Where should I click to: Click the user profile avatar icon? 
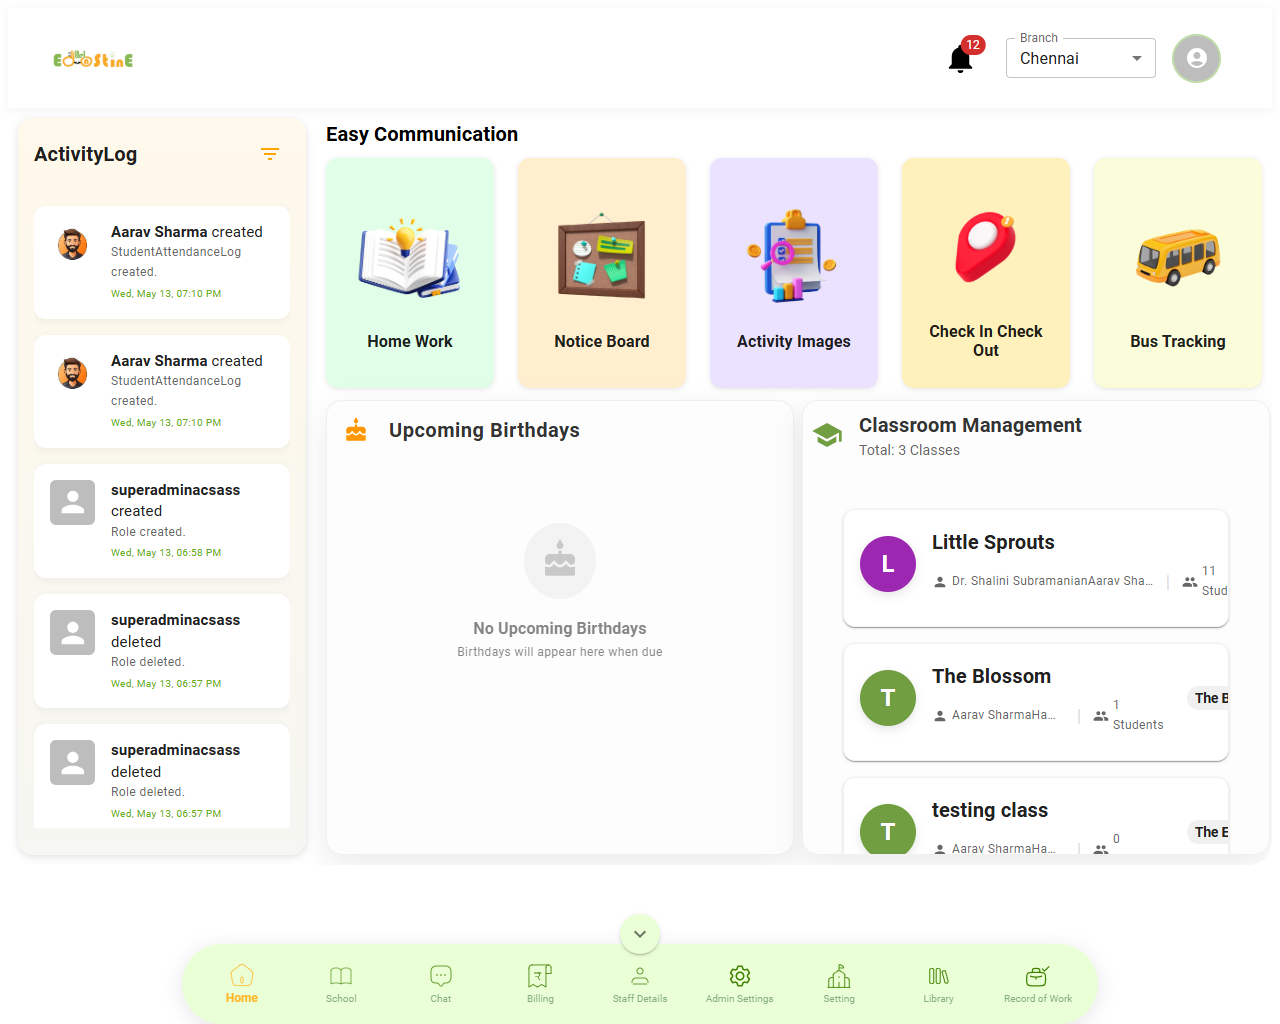(1196, 58)
